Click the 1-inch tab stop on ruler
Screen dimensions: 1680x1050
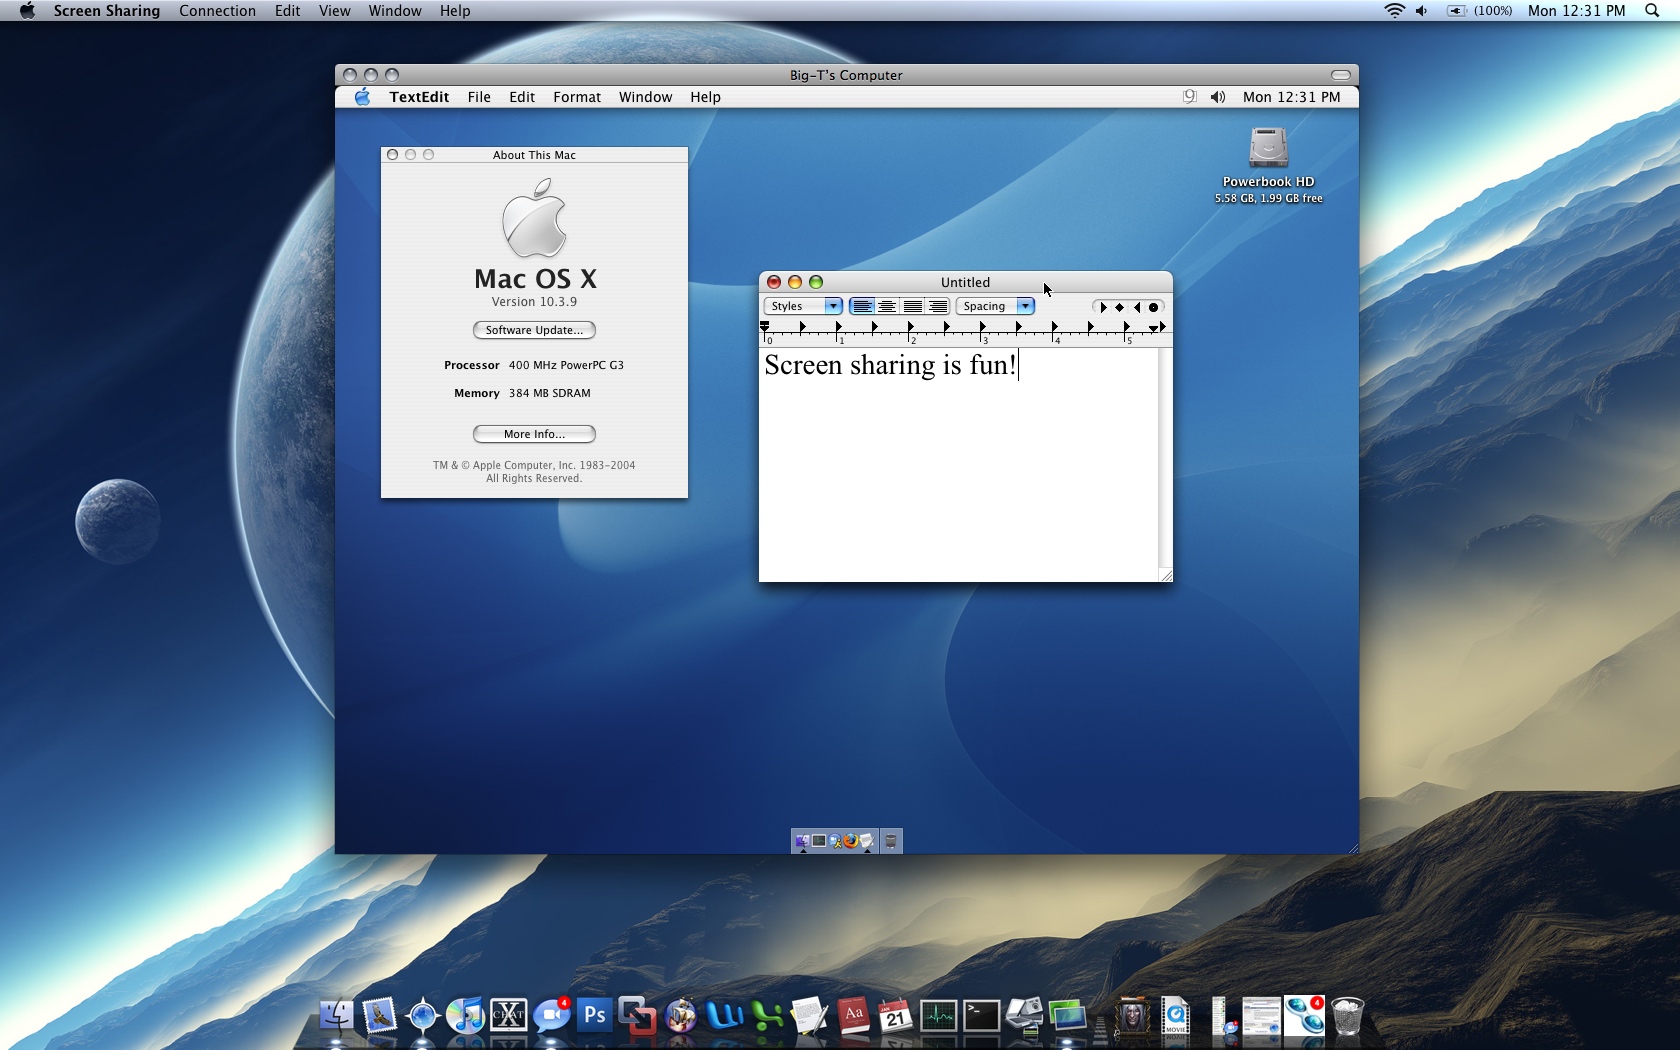pyautogui.click(x=838, y=327)
